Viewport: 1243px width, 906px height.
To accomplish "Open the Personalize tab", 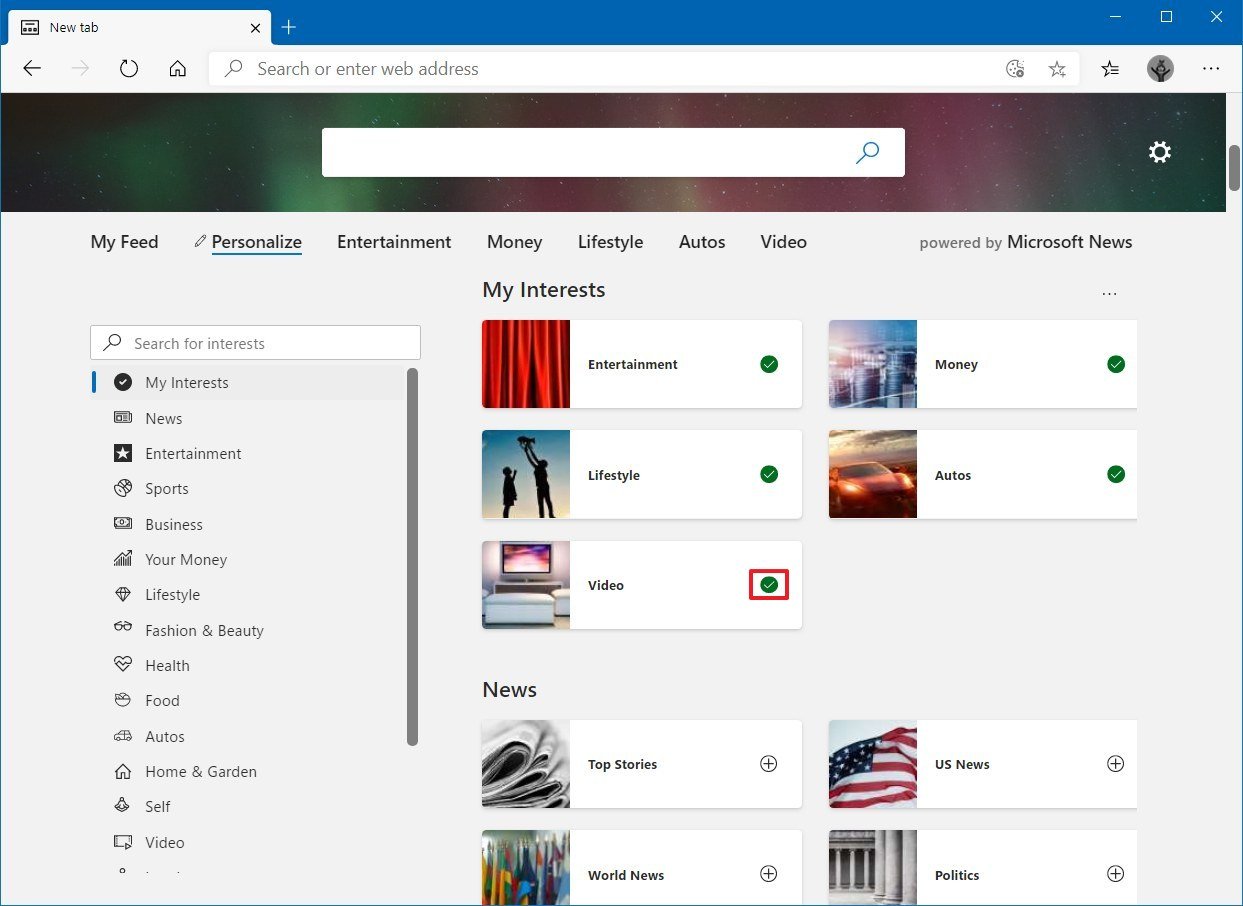I will tap(256, 242).
